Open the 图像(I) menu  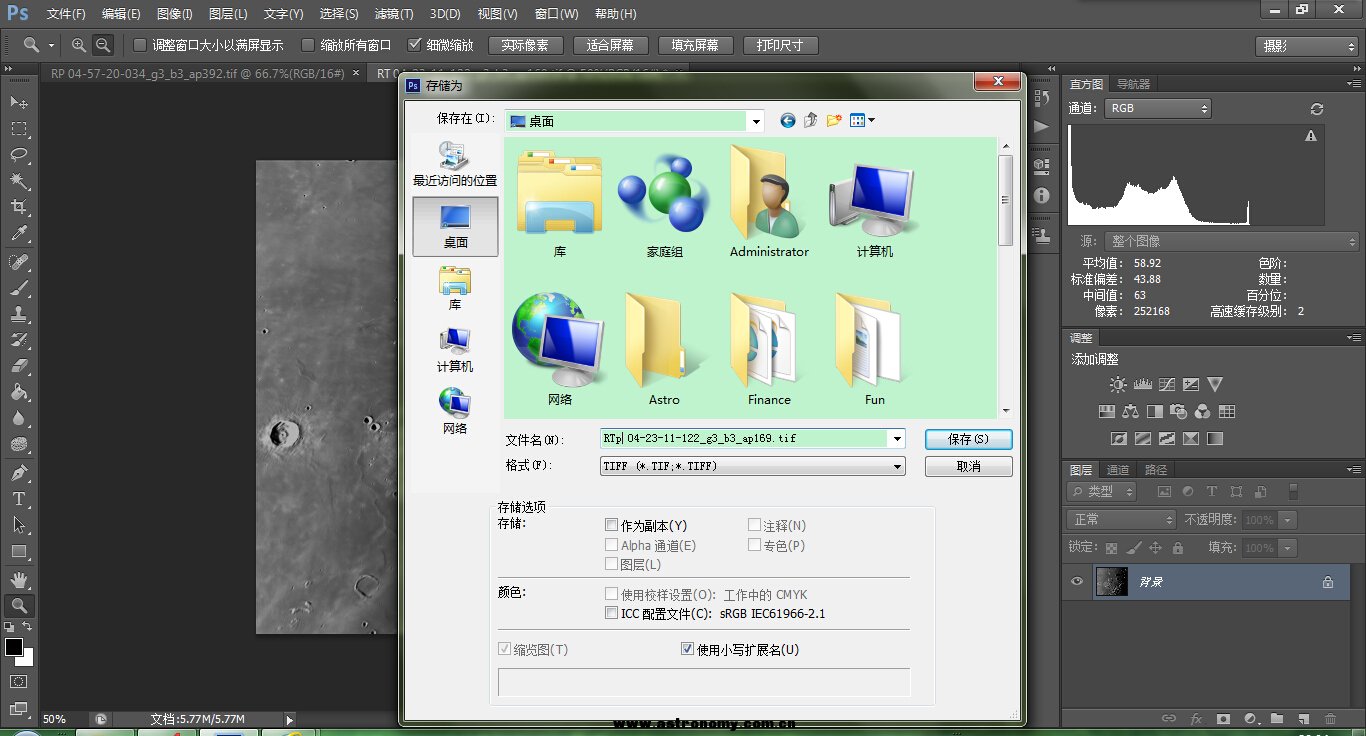click(x=175, y=14)
